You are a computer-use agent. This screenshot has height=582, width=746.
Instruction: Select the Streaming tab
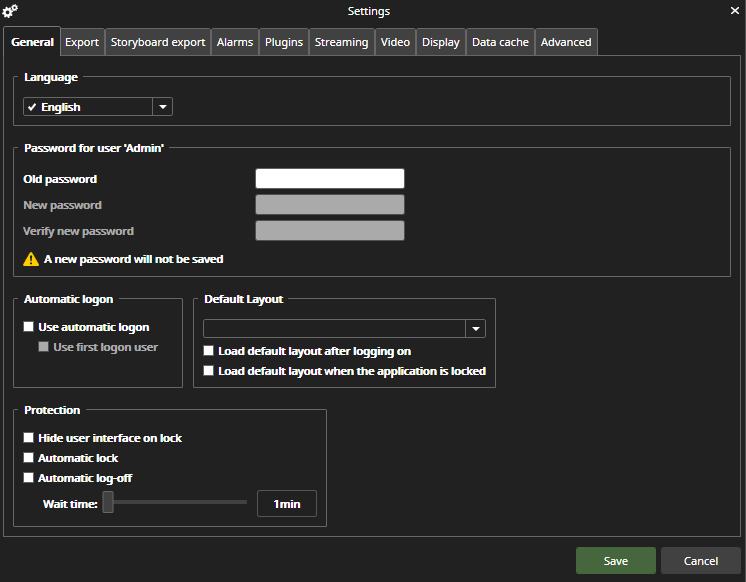tap(341, 42)
